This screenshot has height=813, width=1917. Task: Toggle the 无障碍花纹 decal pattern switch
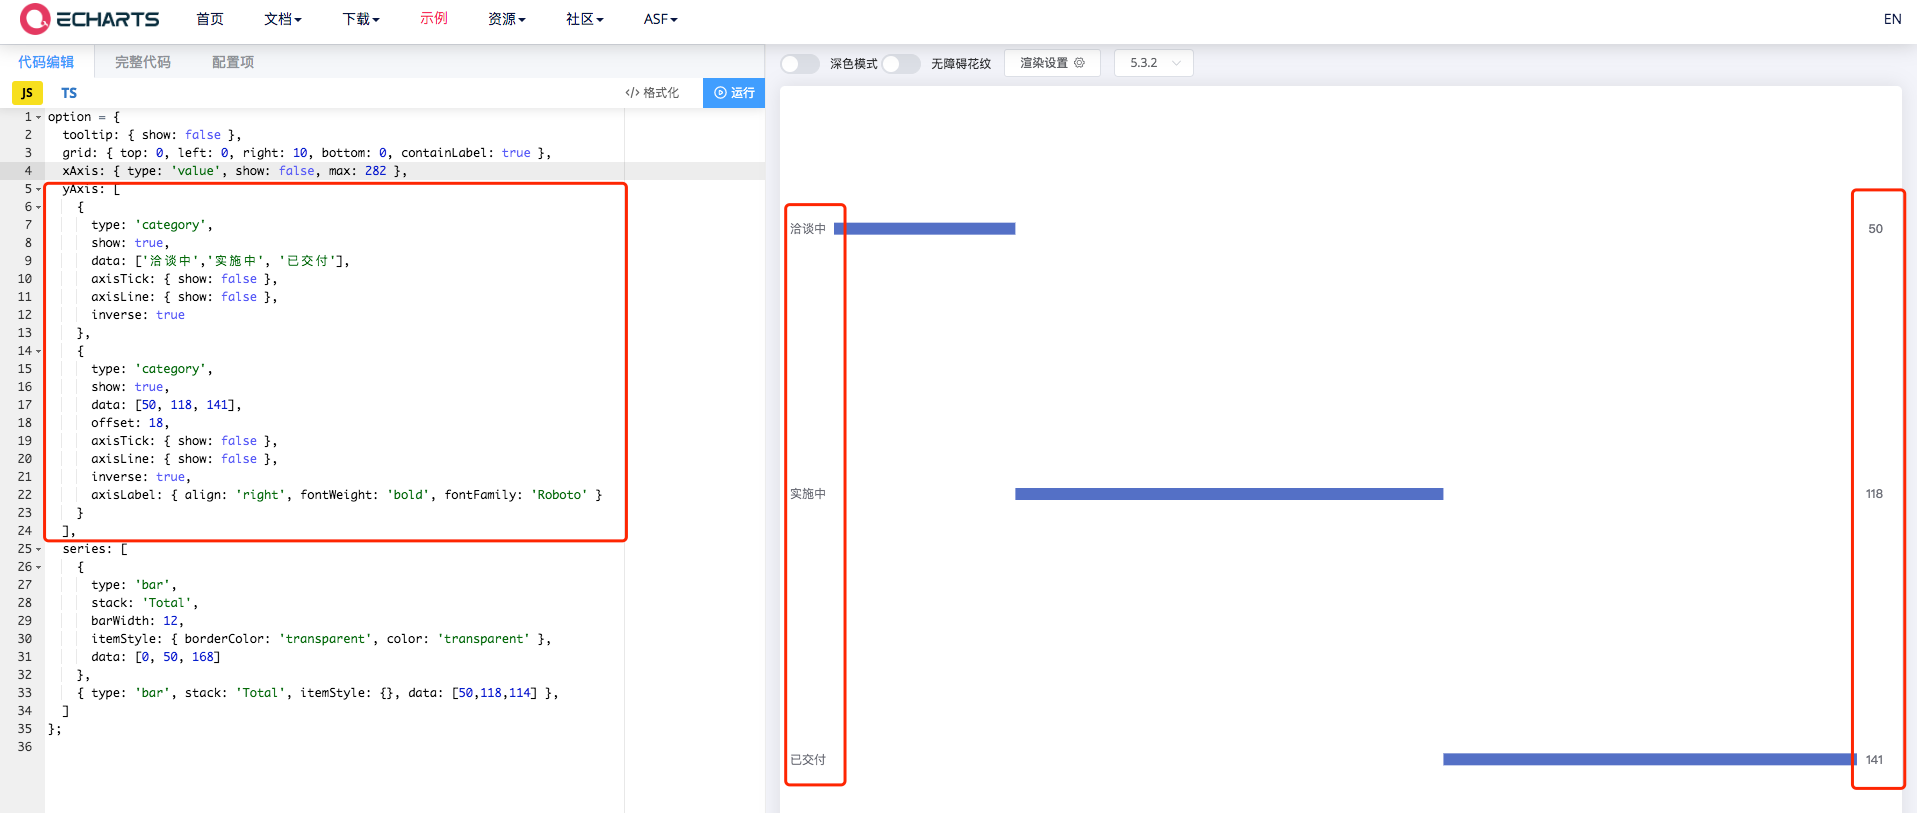tap(900, 63)
